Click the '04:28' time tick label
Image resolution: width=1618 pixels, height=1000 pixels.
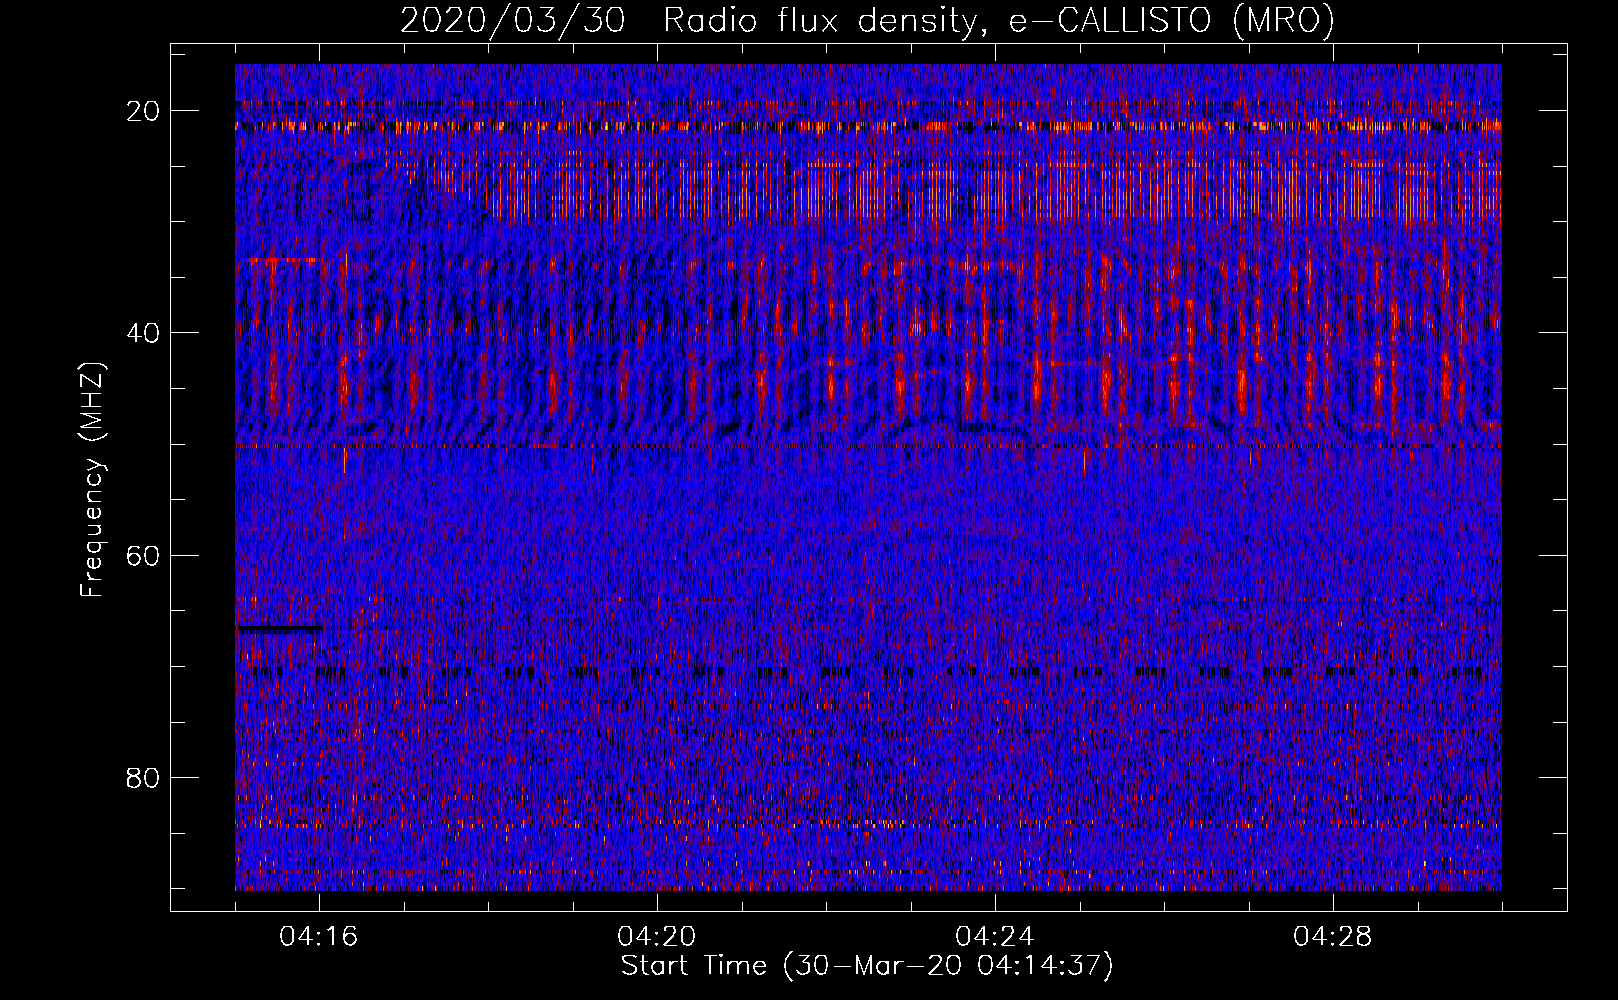pyautogui.click(x=1333, y=937)
